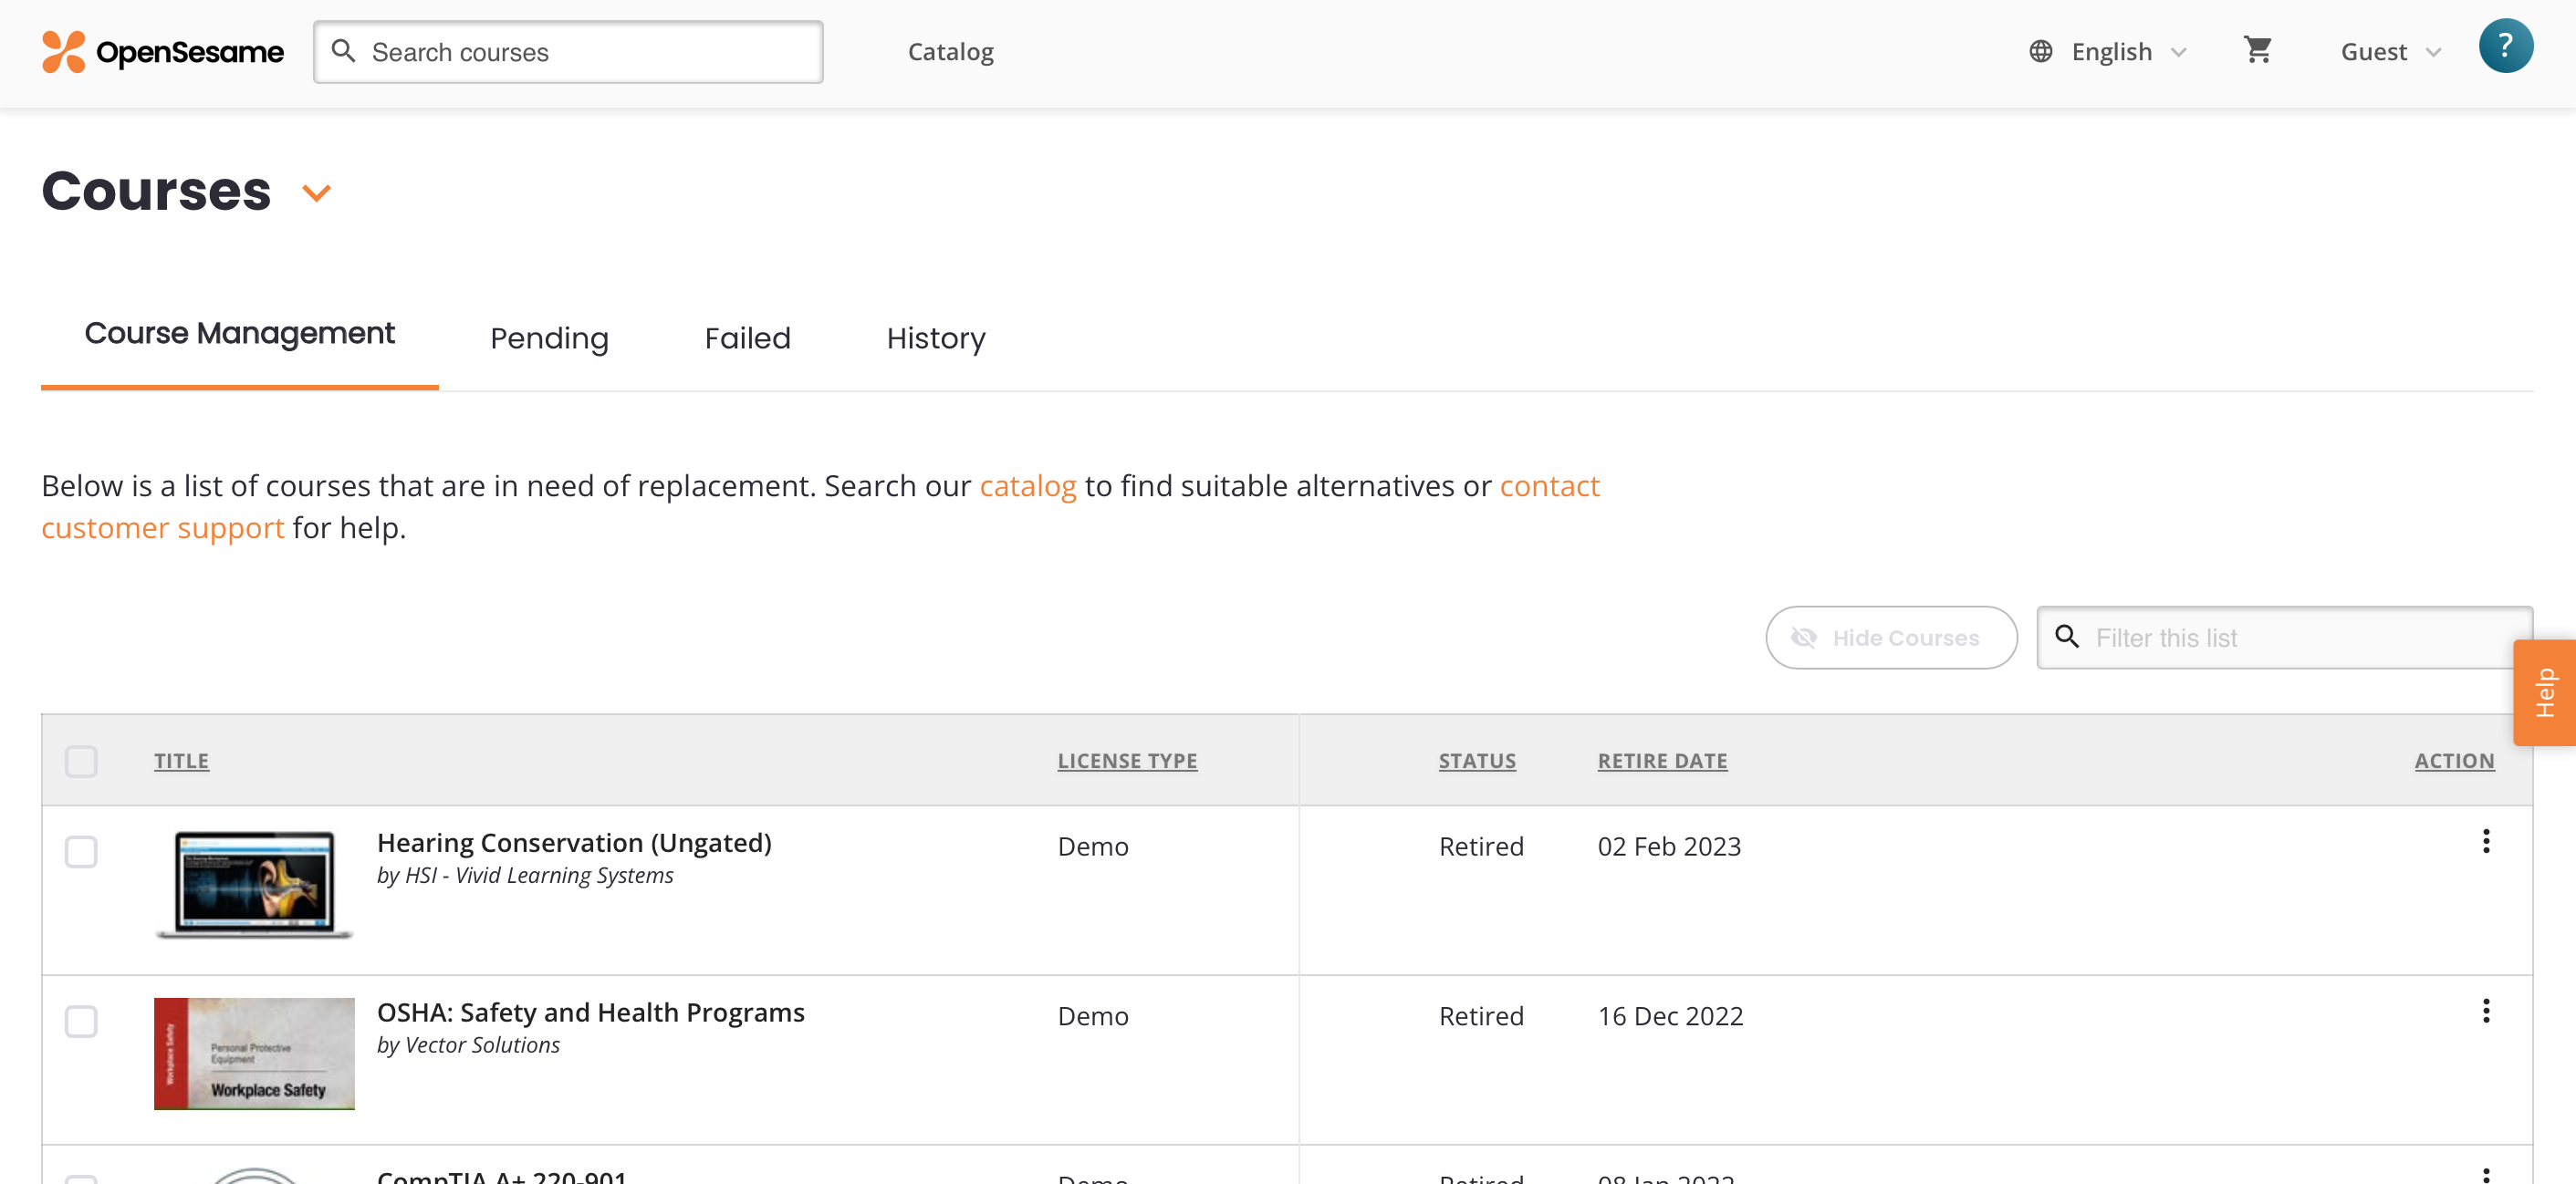Sort table by License Type column
Viewport: 2576px width, 1184px height.
[x=1127, y=761]
